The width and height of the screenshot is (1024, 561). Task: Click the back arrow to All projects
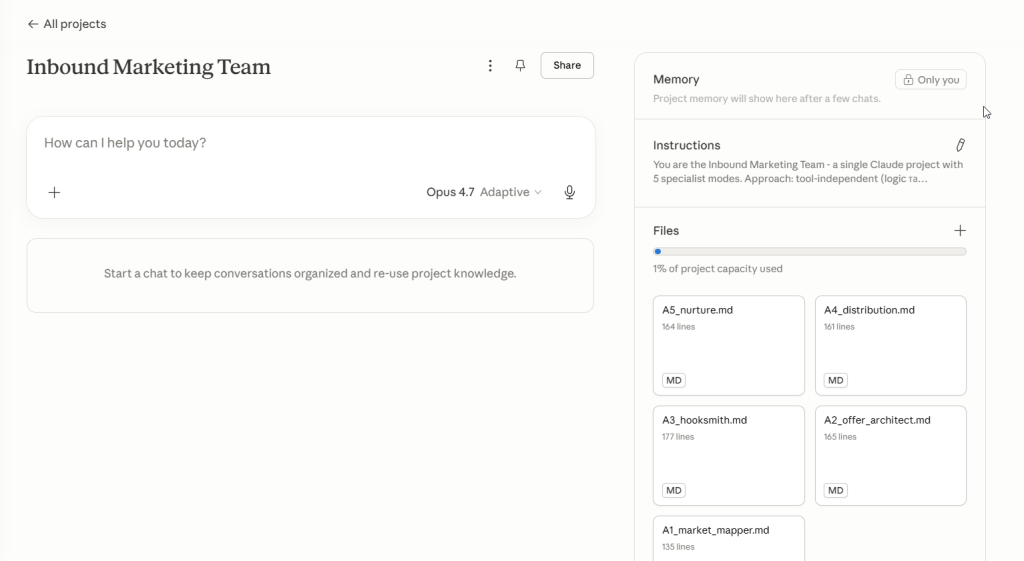(x=33, y=24)
